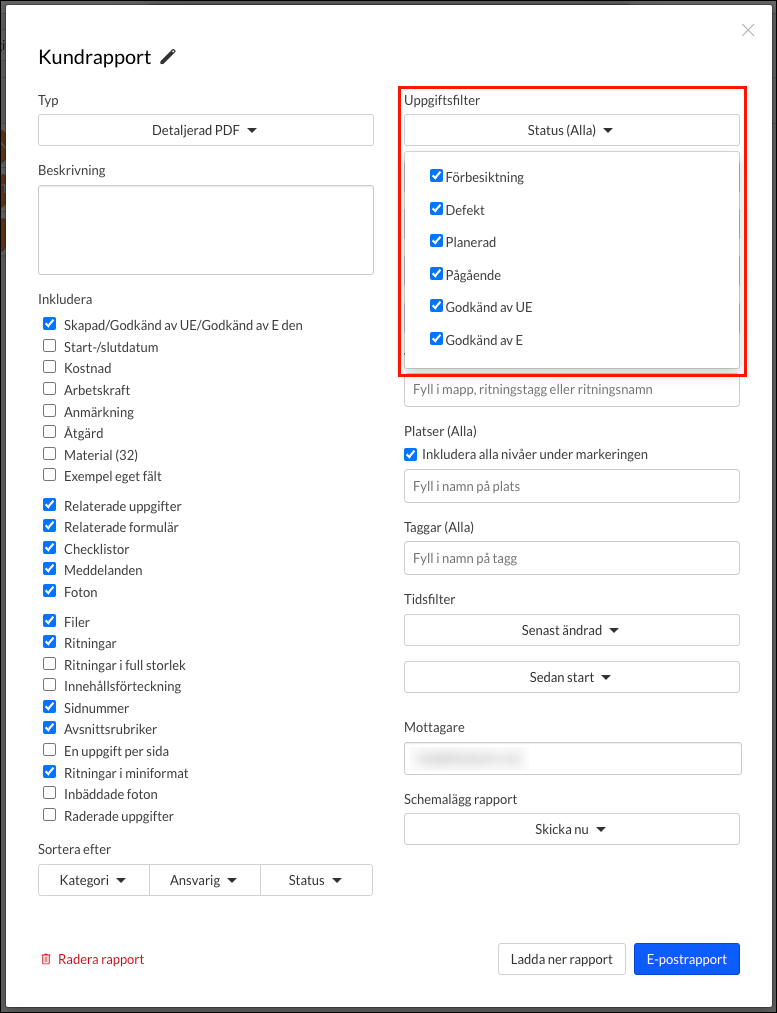Open the Detaljerad PDF type dropdown
Viewport: 777px width, 1013px height.
click(x=206, y=130)
